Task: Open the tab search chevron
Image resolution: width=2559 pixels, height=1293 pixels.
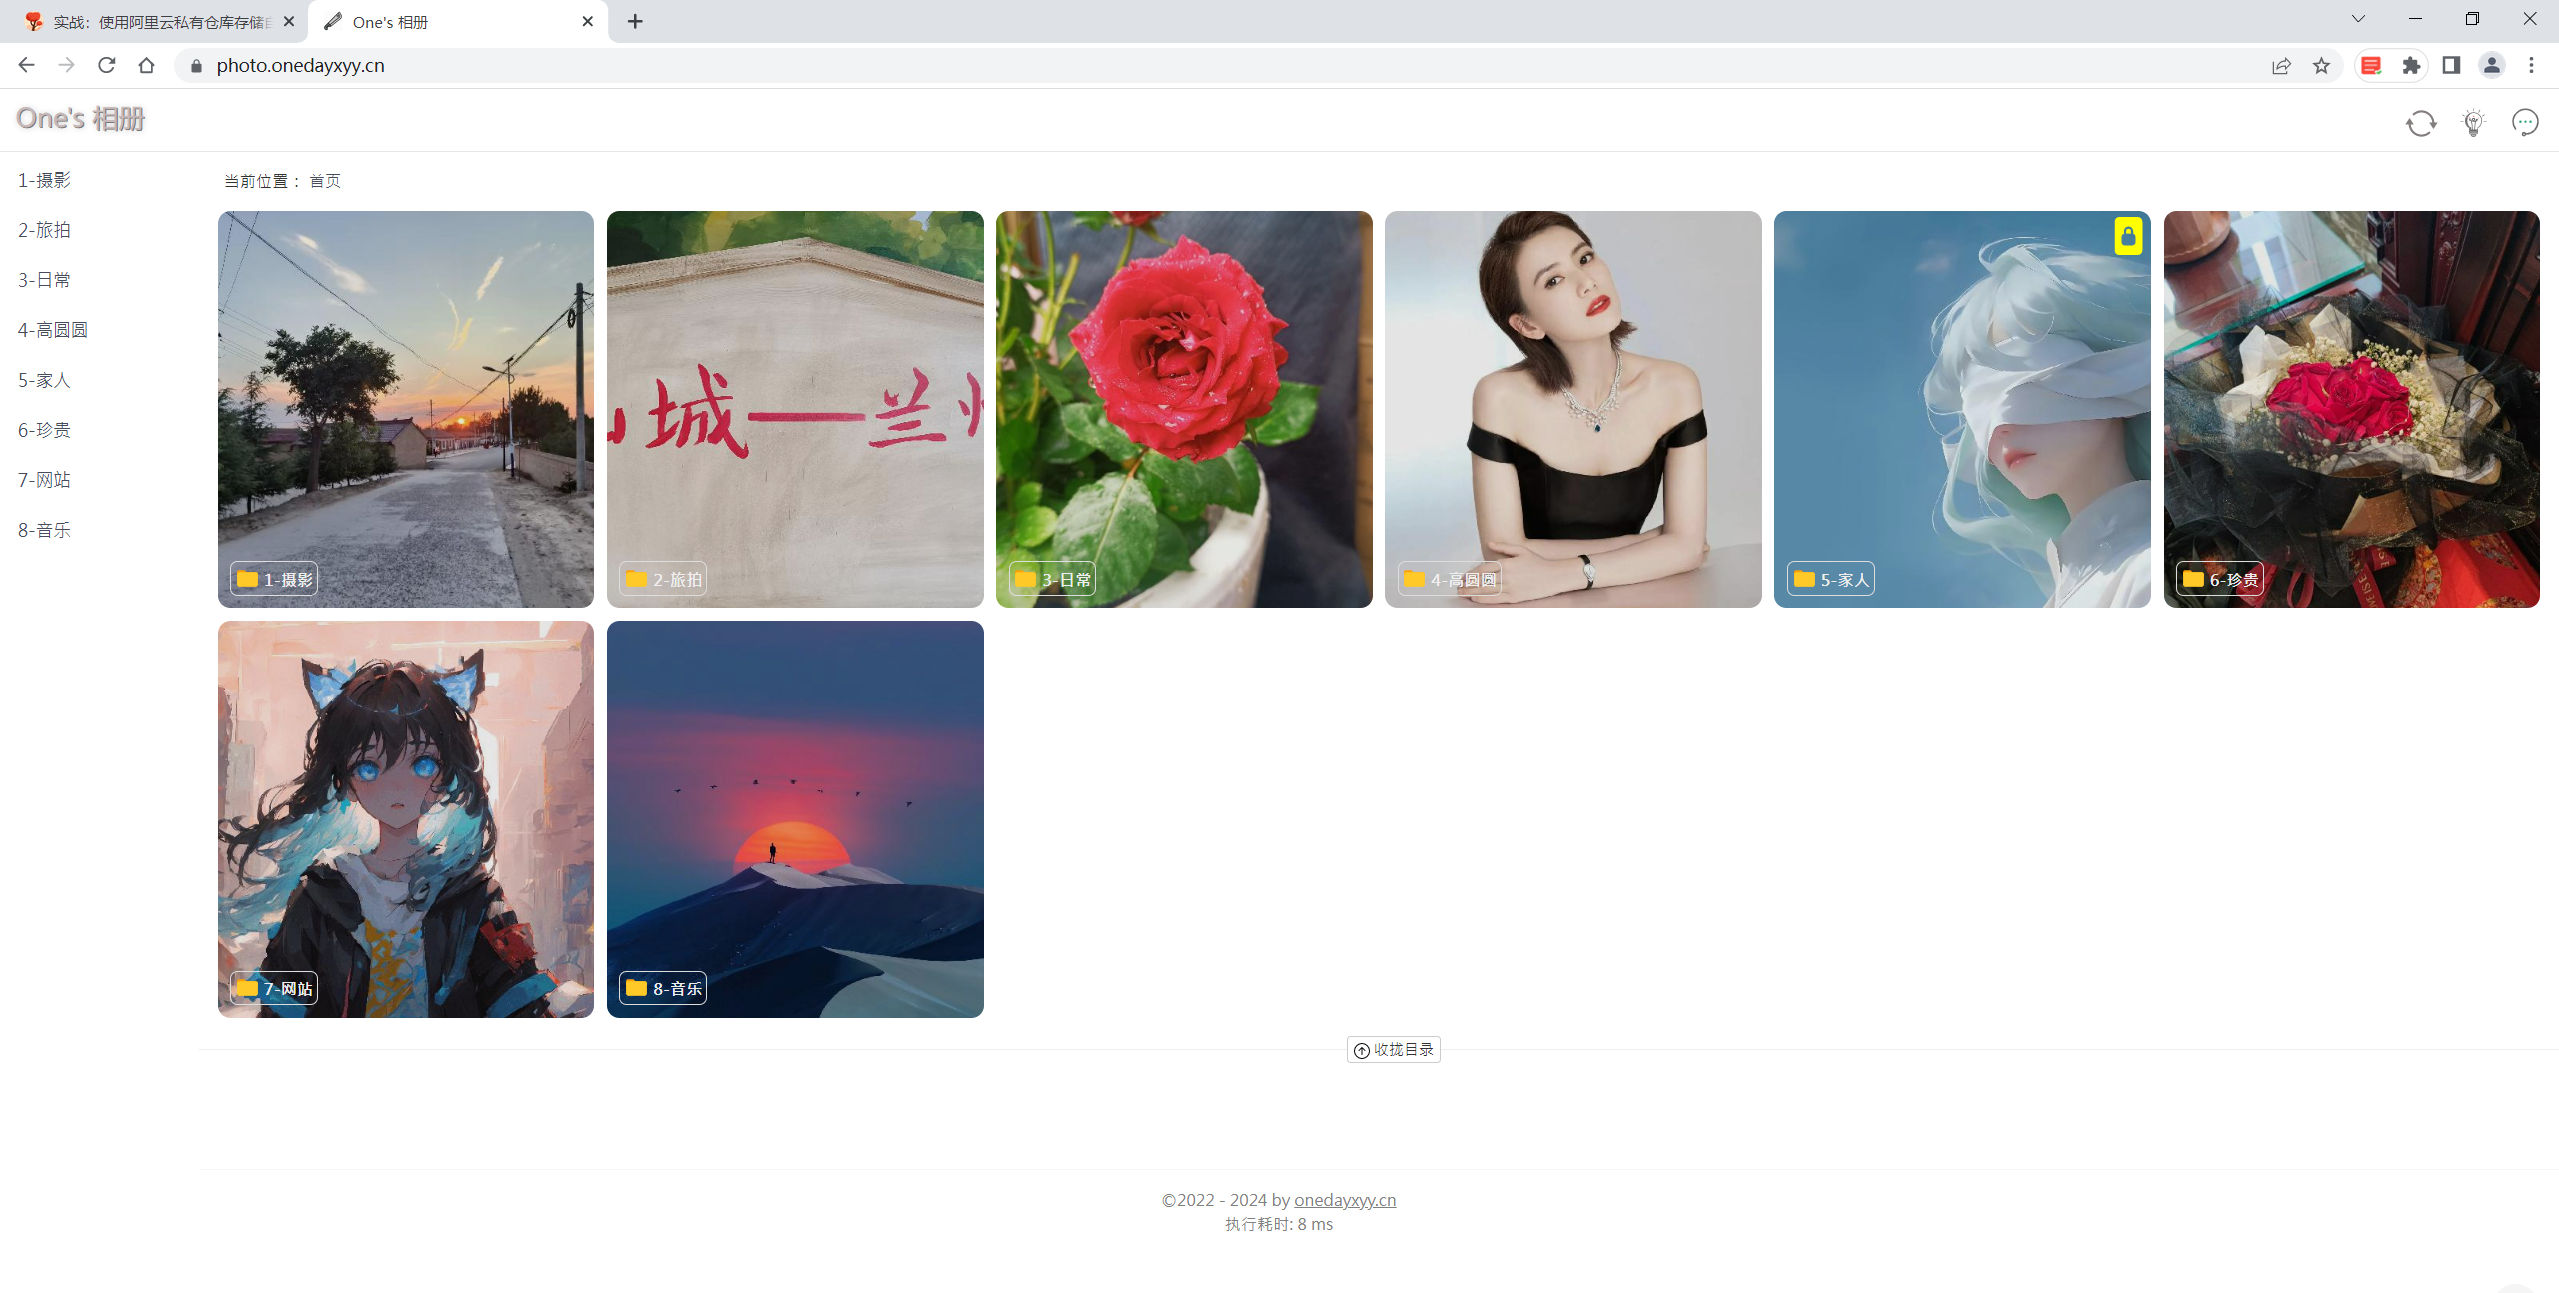Action: point(2358,19)
